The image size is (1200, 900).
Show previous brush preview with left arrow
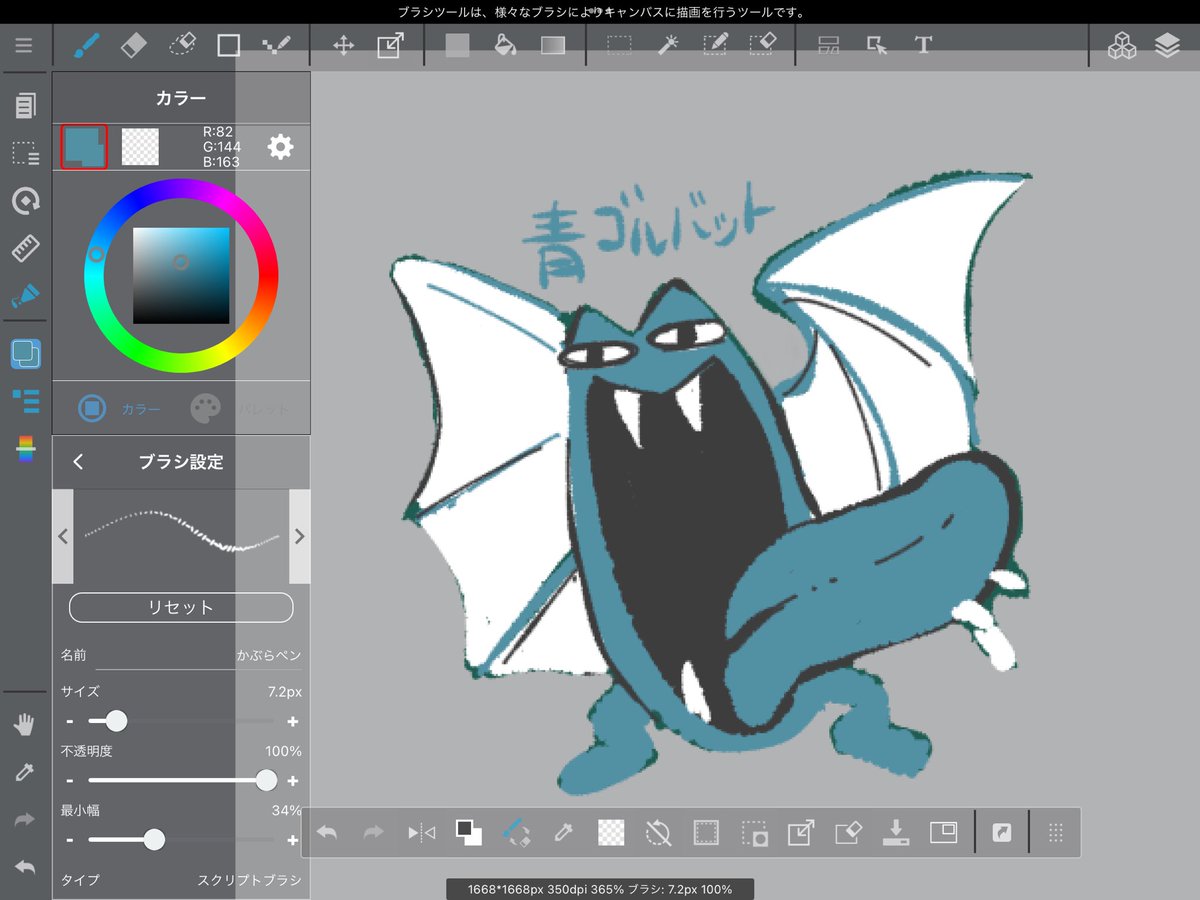pyautogui.click(x=63, y=536)
